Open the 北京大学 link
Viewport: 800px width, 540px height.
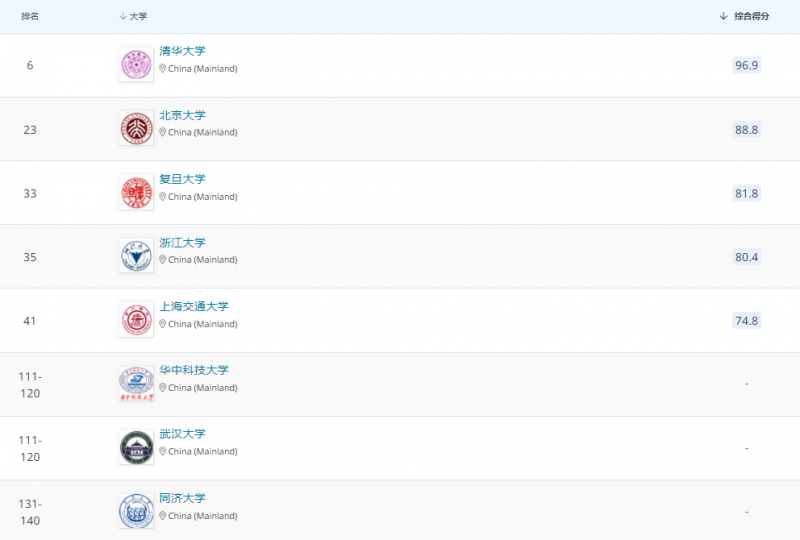(182, 115)
